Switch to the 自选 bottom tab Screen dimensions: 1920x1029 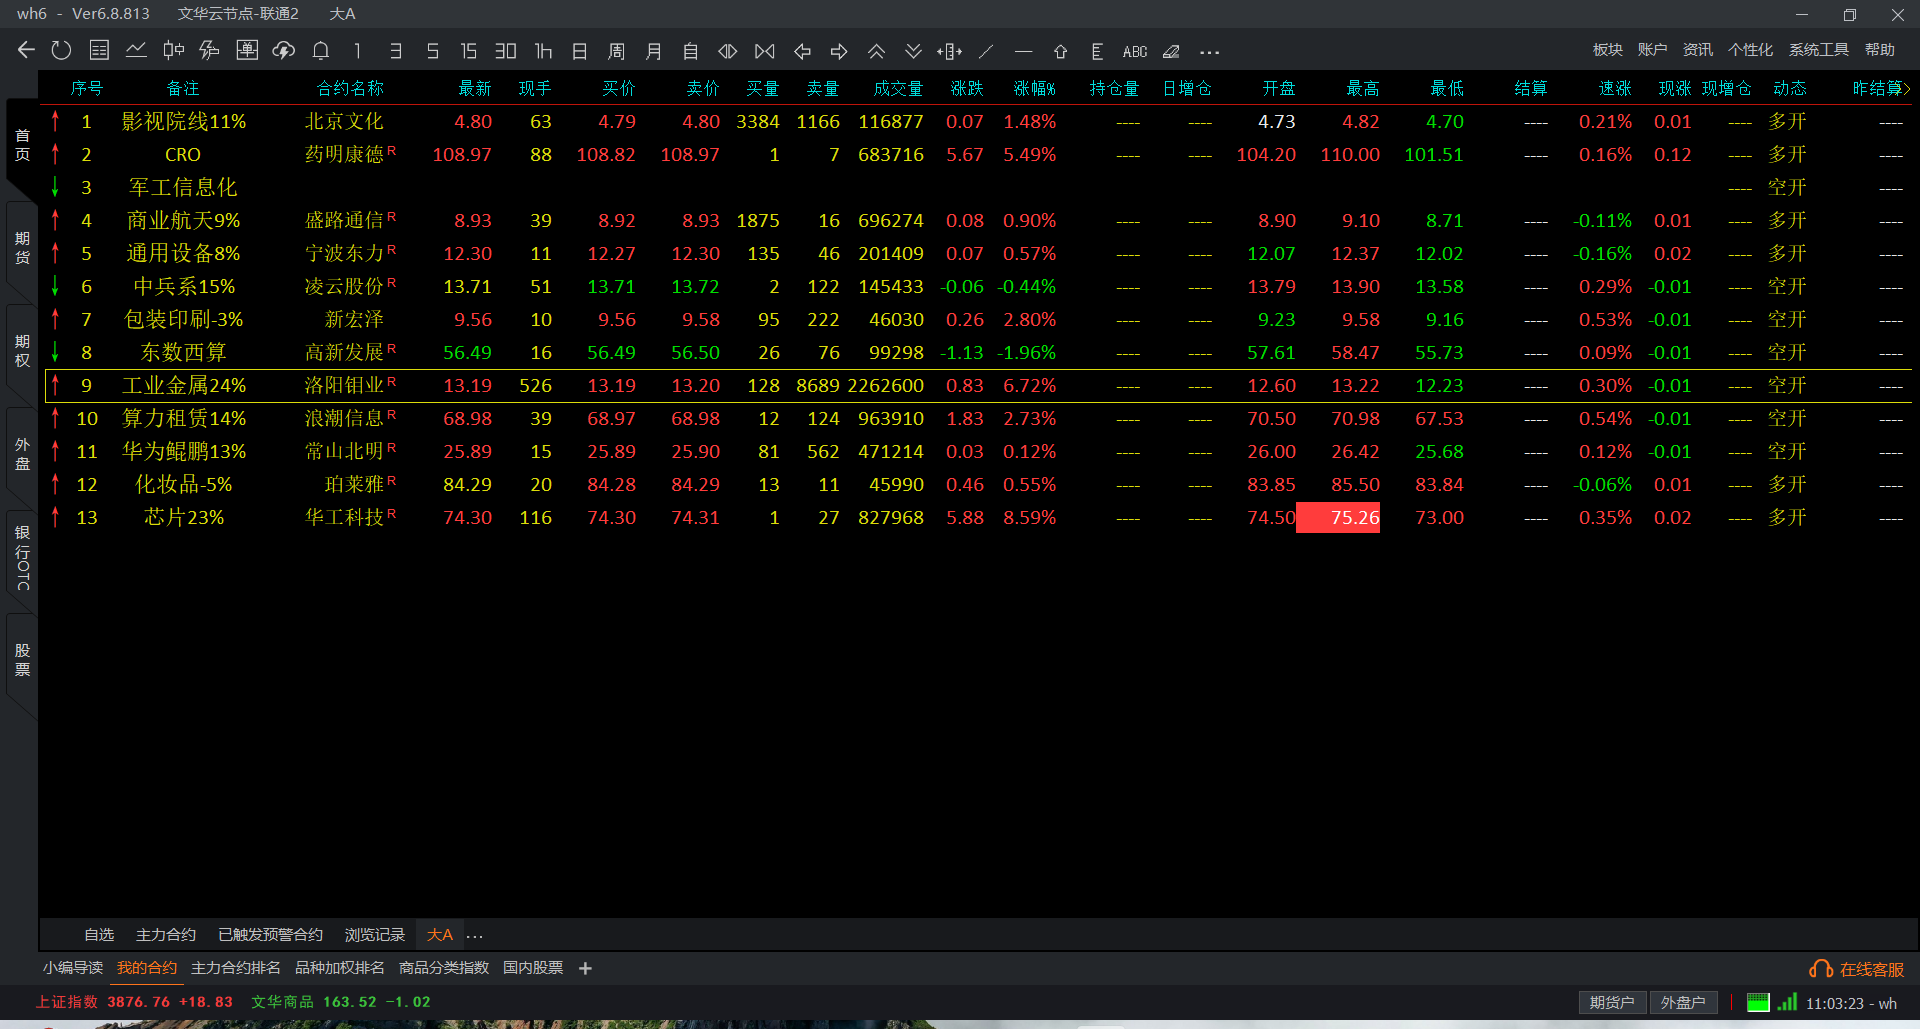(99, 935)
